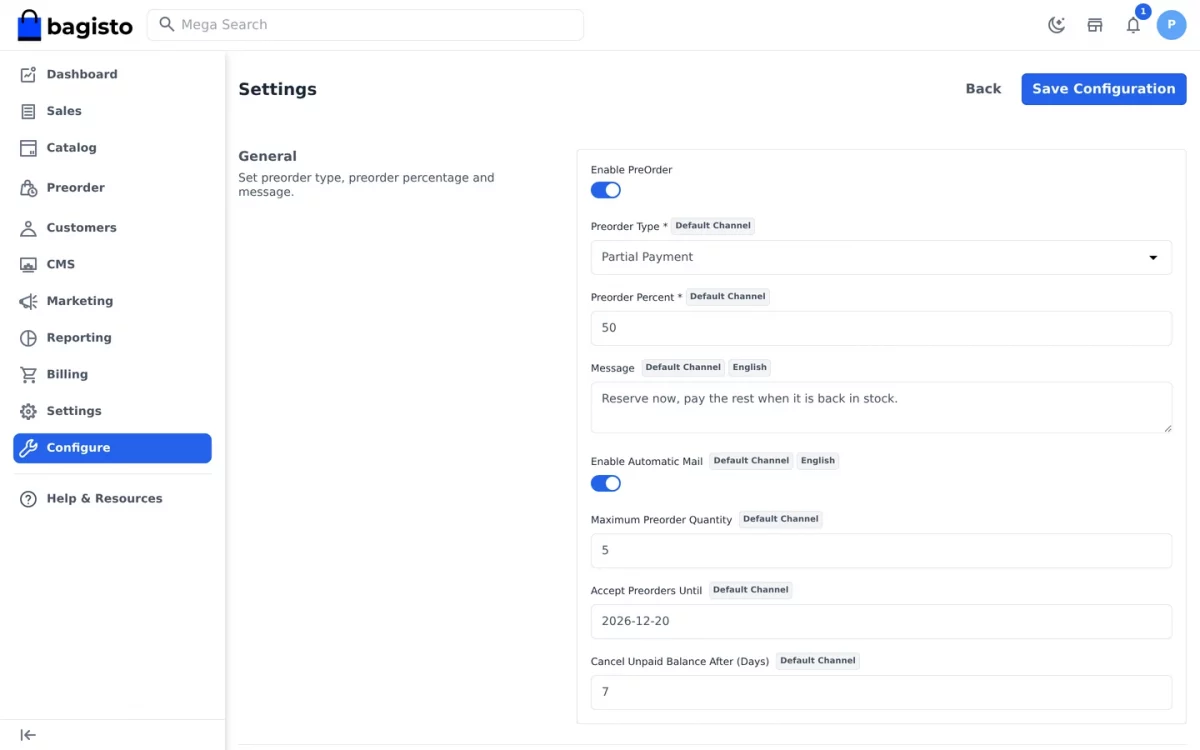Click the Mega Search magnifier icon
This screenshot has width=1200, height=750.
click(x=167, y=24)
